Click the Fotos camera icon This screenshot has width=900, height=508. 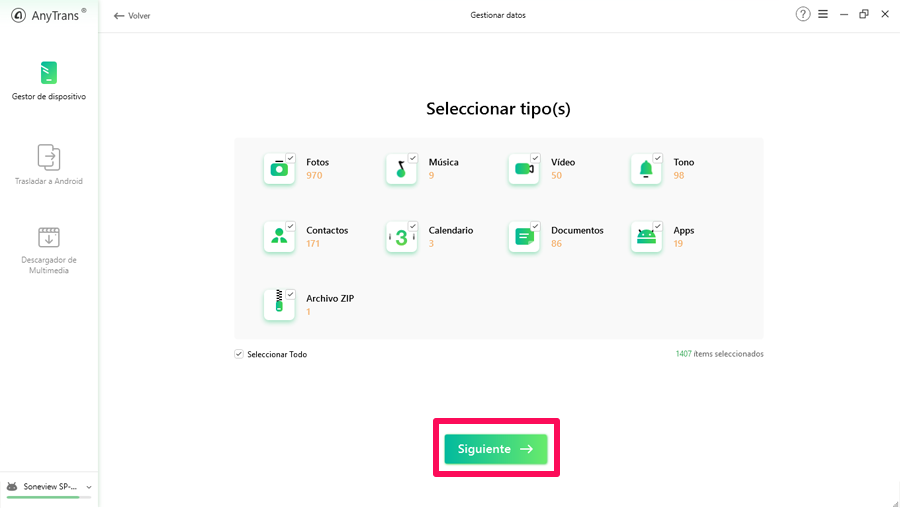click(x=279, y=169)
